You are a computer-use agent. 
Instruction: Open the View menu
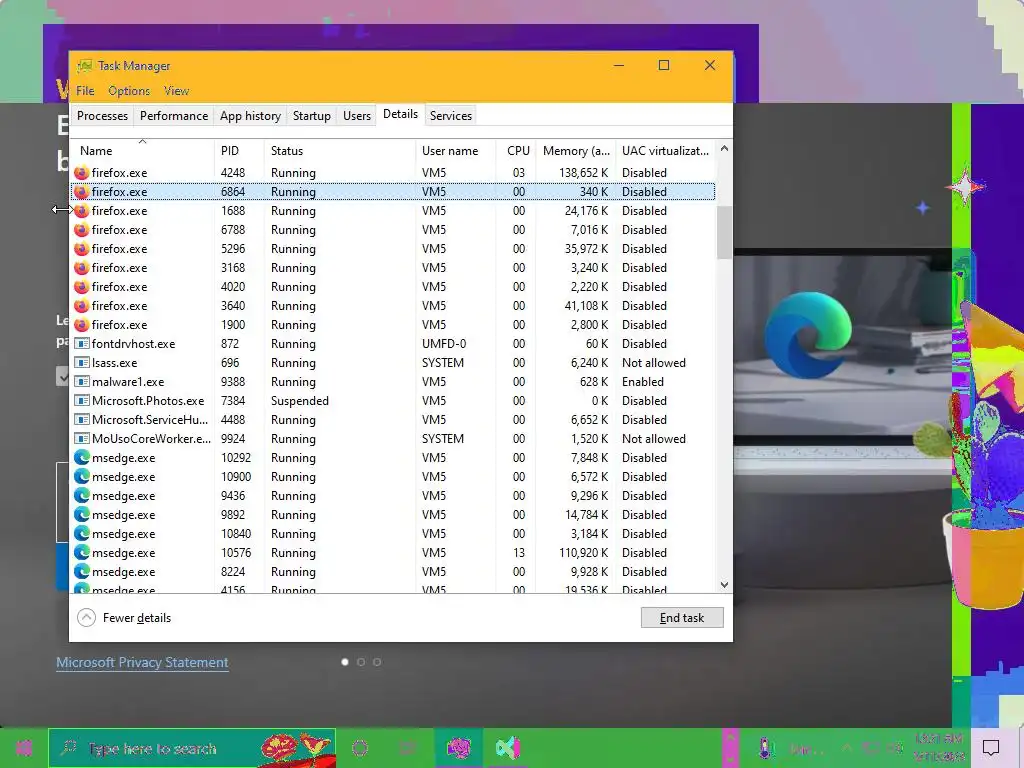tap(176, 91)
